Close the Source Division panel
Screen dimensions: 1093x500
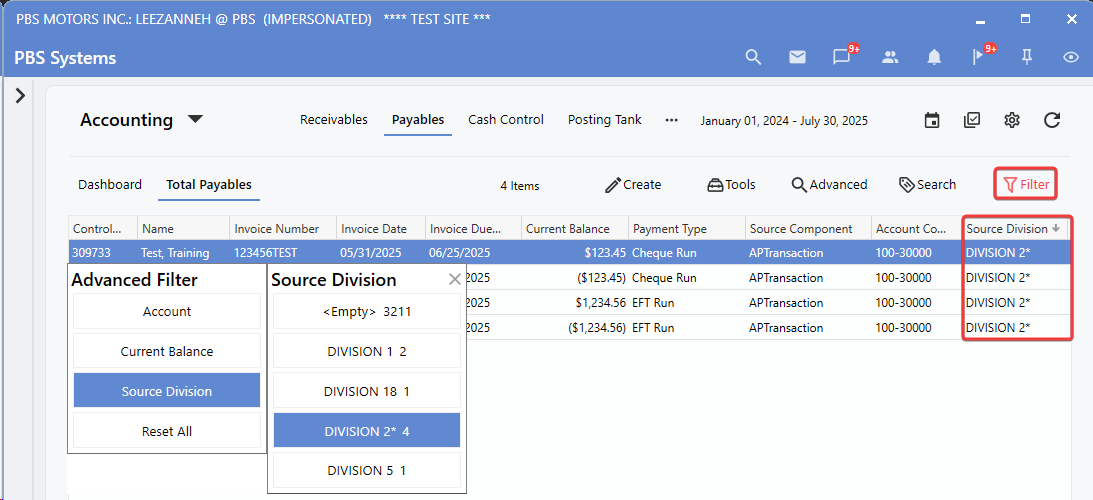pos(455,280)
